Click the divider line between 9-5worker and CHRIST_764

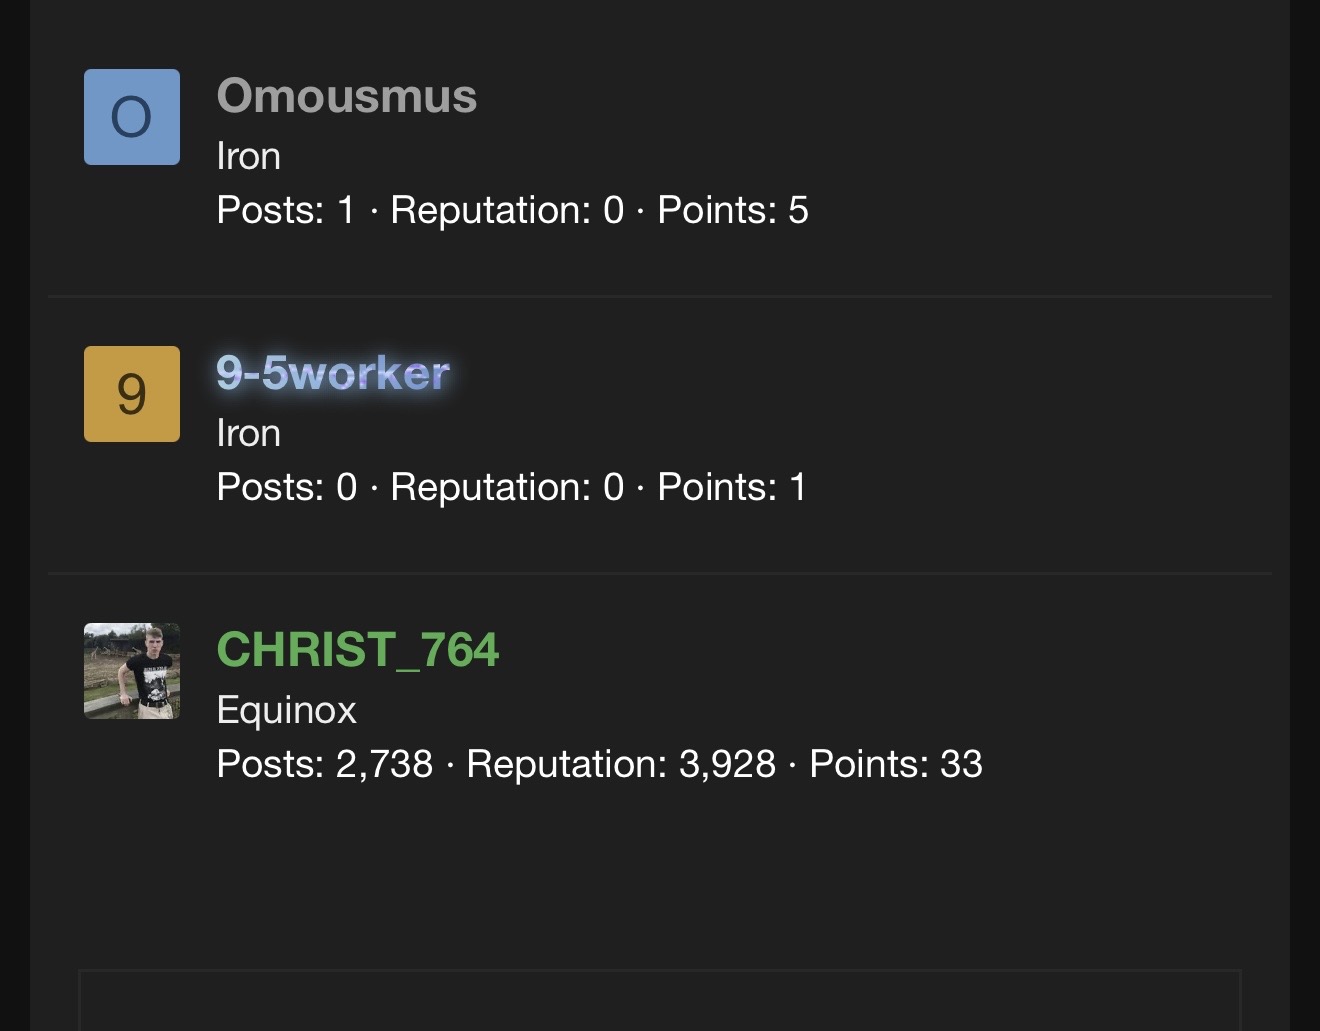point(660,573)
